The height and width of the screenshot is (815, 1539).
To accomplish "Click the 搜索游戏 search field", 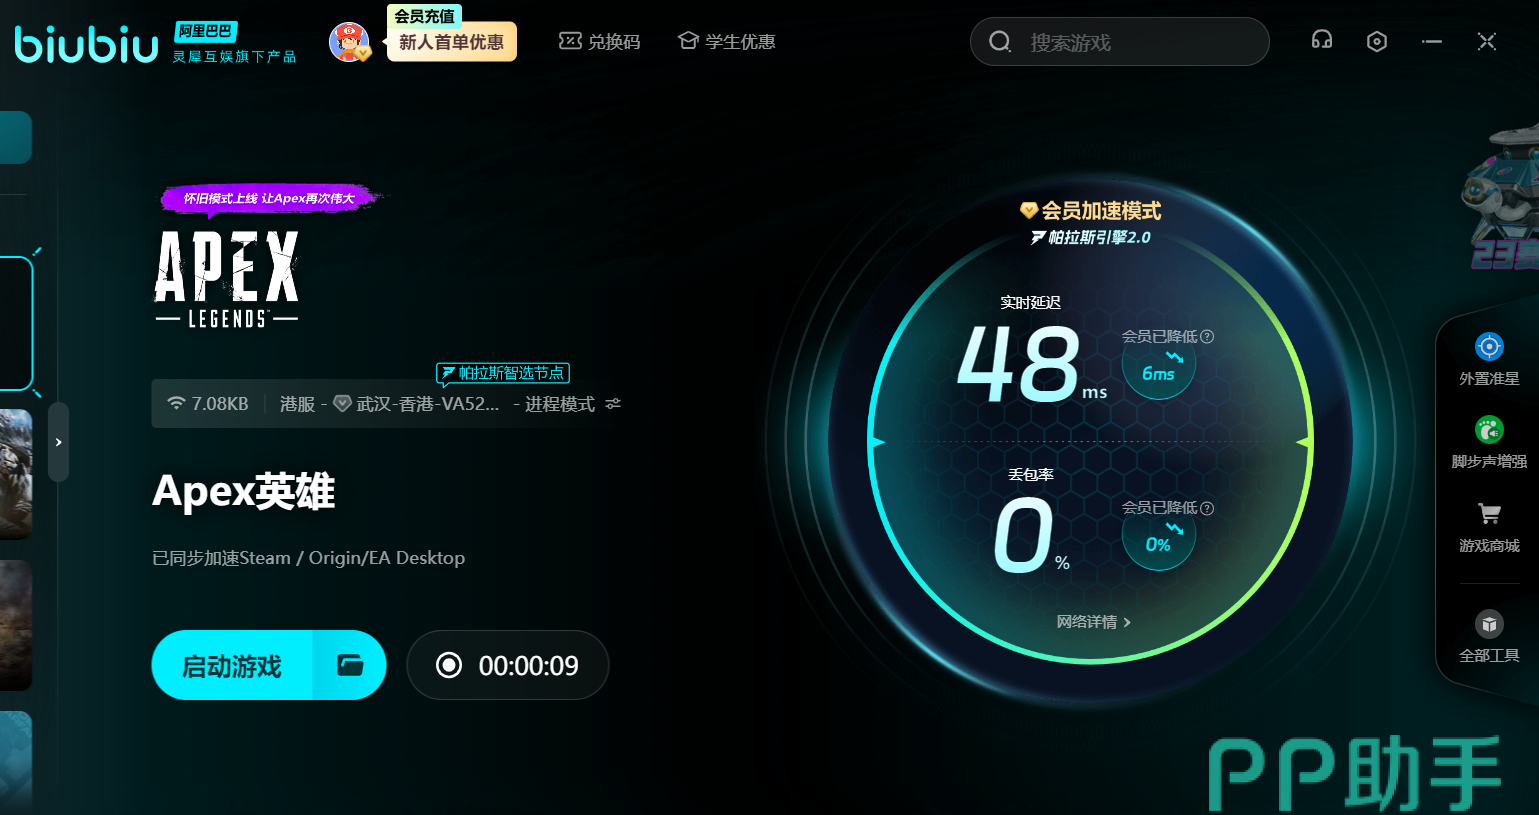I will (1130, 42).
